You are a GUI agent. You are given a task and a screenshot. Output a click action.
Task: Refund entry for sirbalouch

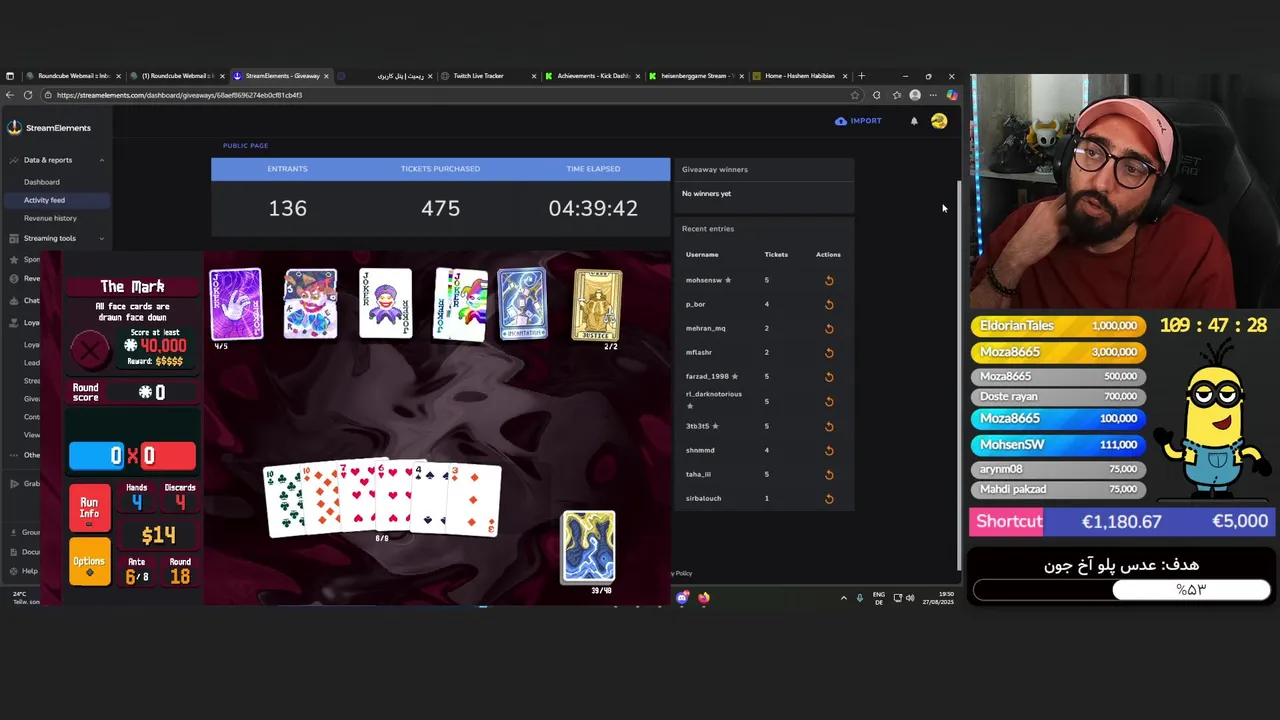(x=829, y=498)
